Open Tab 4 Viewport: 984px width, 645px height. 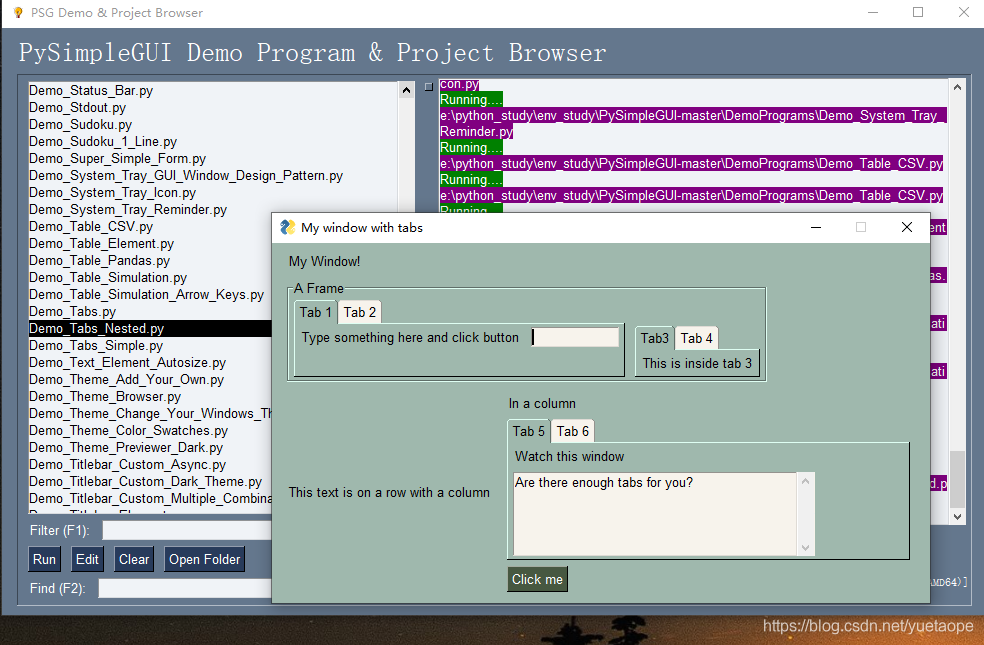(x=697, y=338)
